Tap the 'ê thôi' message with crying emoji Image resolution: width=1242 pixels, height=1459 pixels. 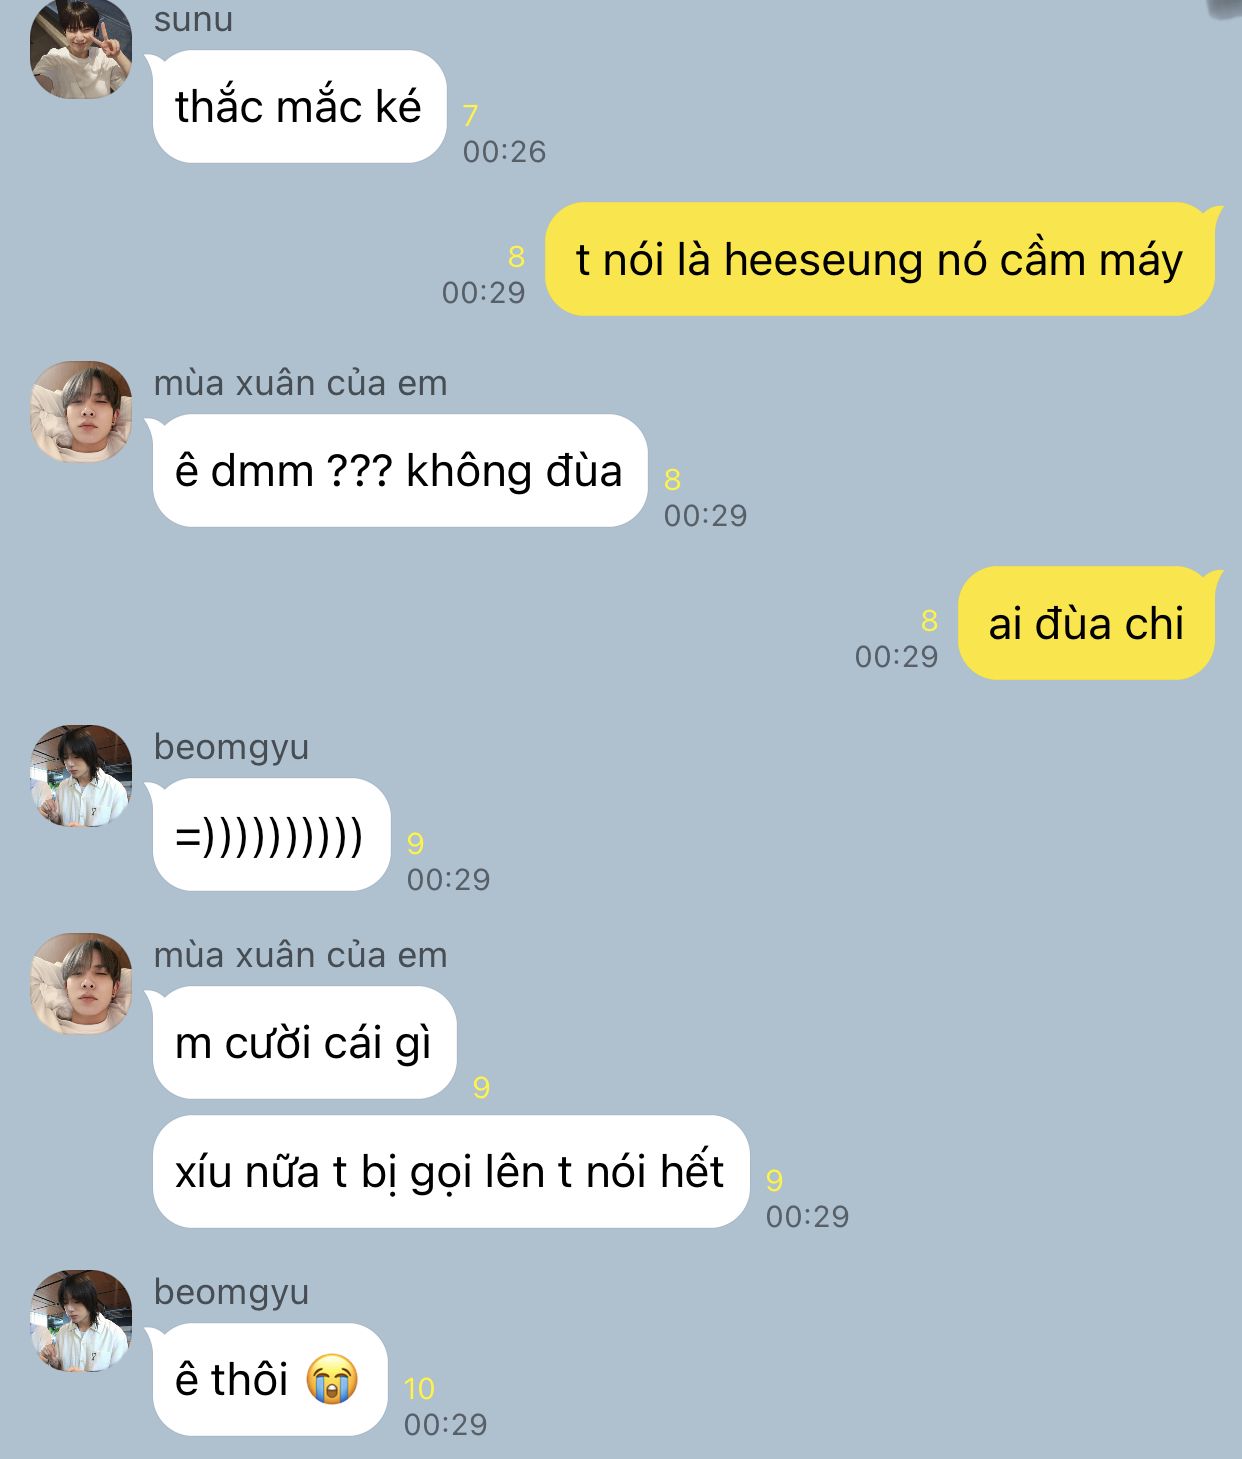tap(269, 1379)
